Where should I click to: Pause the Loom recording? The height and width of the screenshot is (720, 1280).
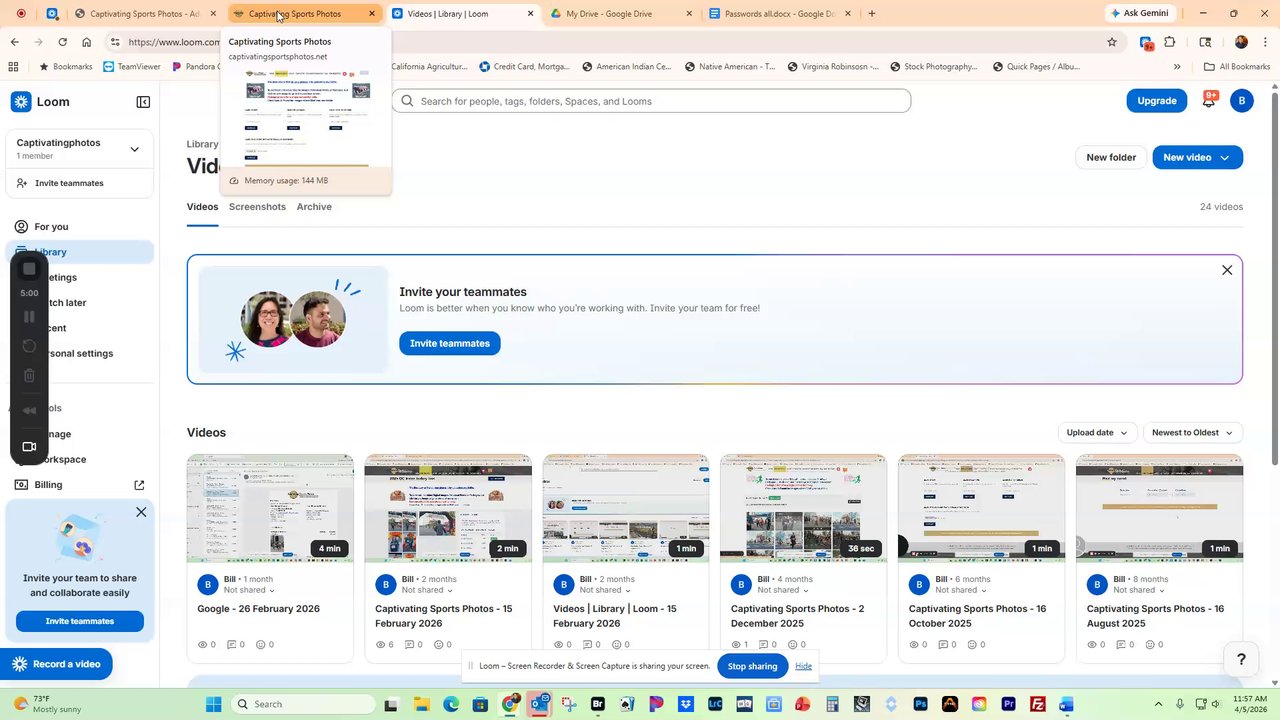click(x=29, y=316)
